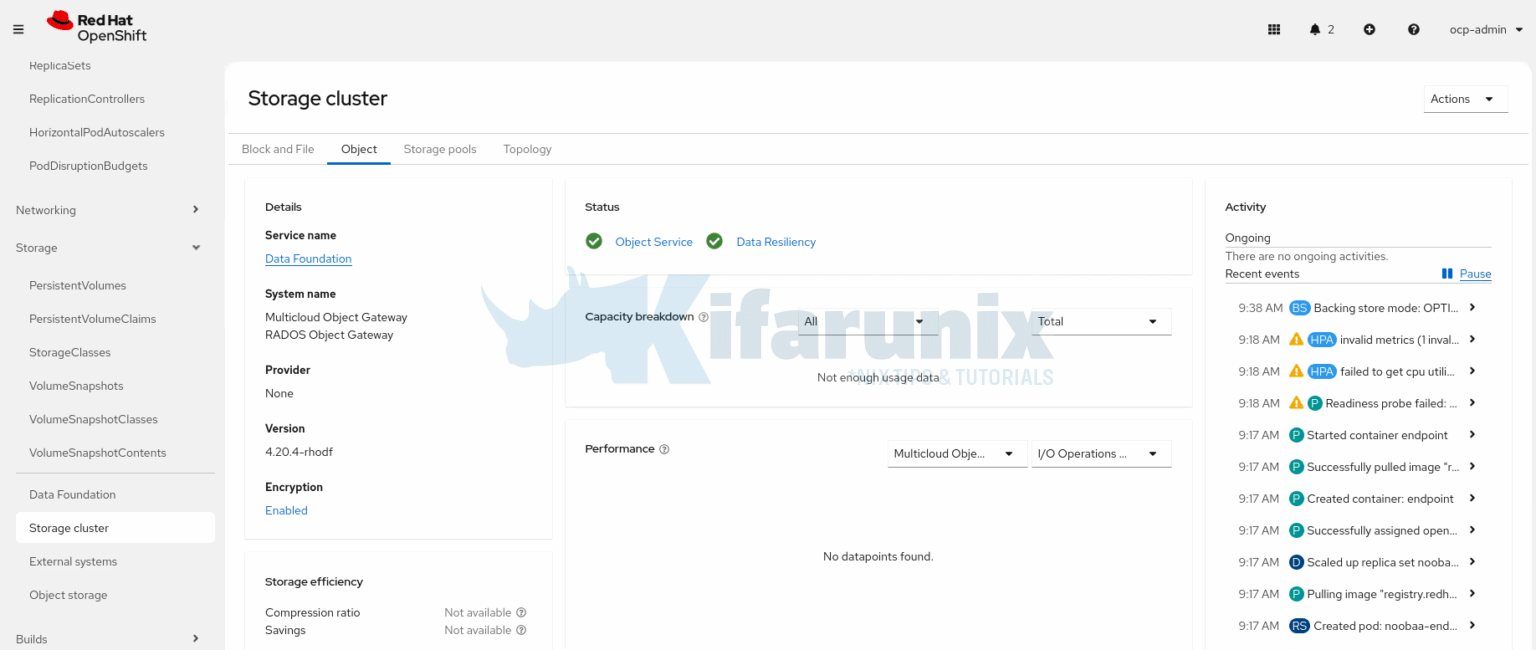Expand the Successfully assigned event
This screenshot has height=650, width=1536.
pyautogui.click(x=1472, y=530)
